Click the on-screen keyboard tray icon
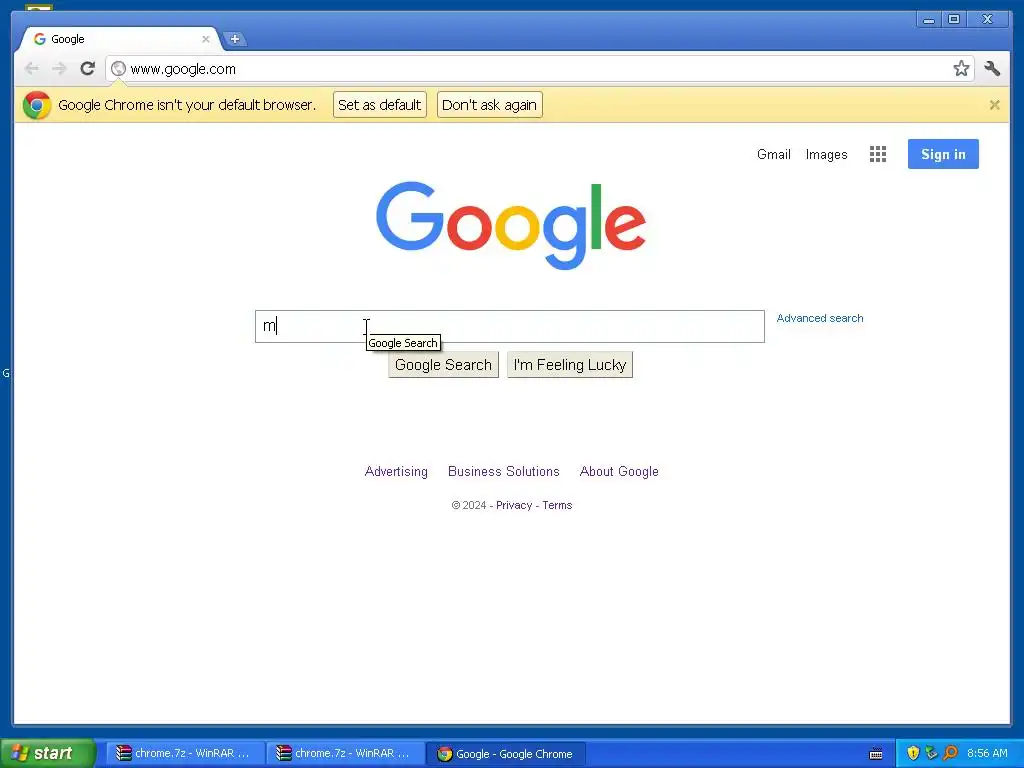Image resolution: width=1024 pixels, height=768 pixels. click(x=876, y=754)
